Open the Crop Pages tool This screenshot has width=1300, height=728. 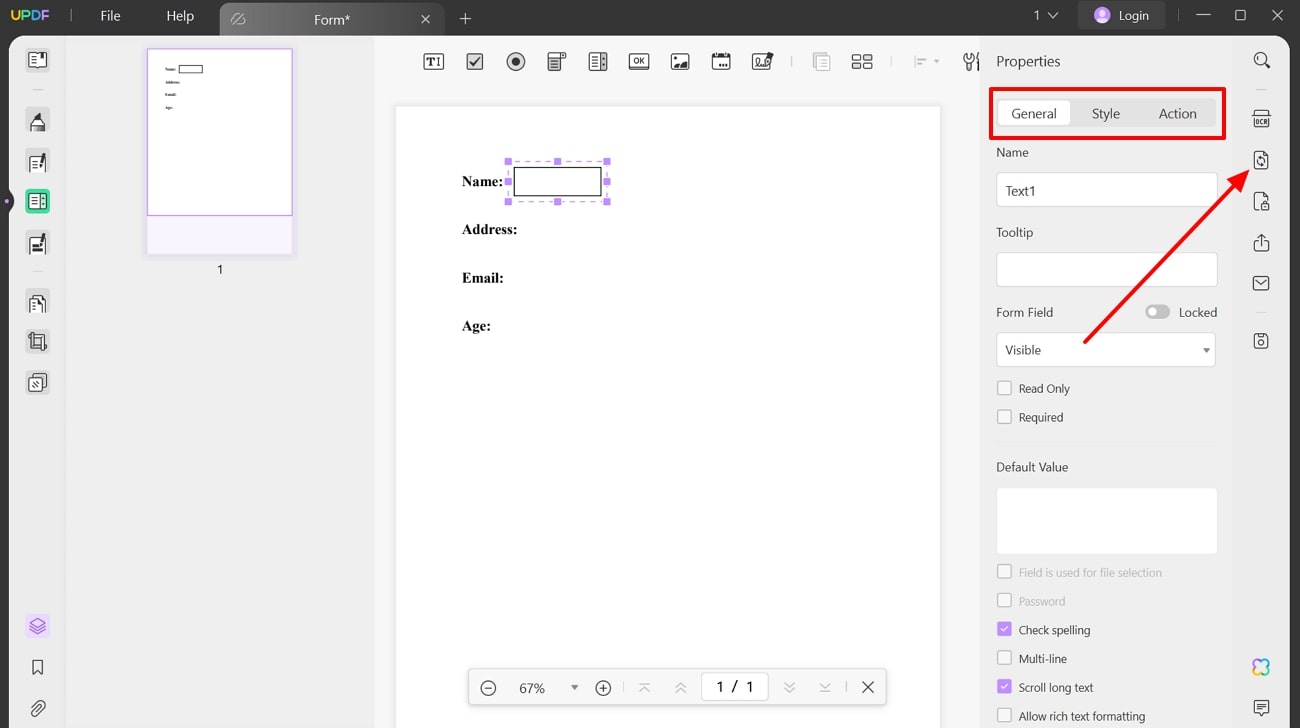tap(38, 342)
